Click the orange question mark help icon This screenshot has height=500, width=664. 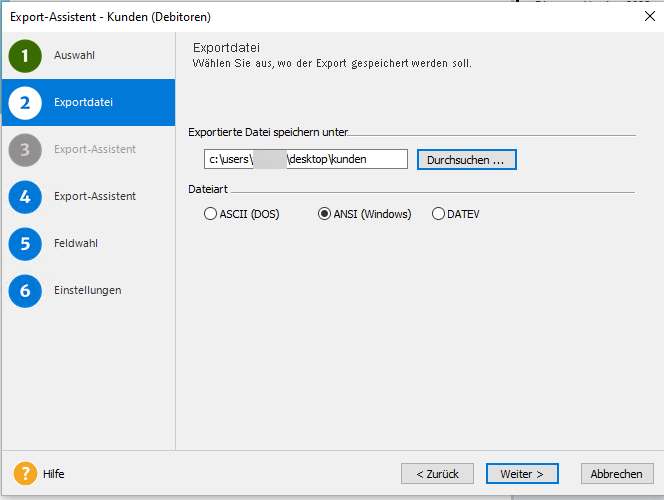(x=25, y=474)
